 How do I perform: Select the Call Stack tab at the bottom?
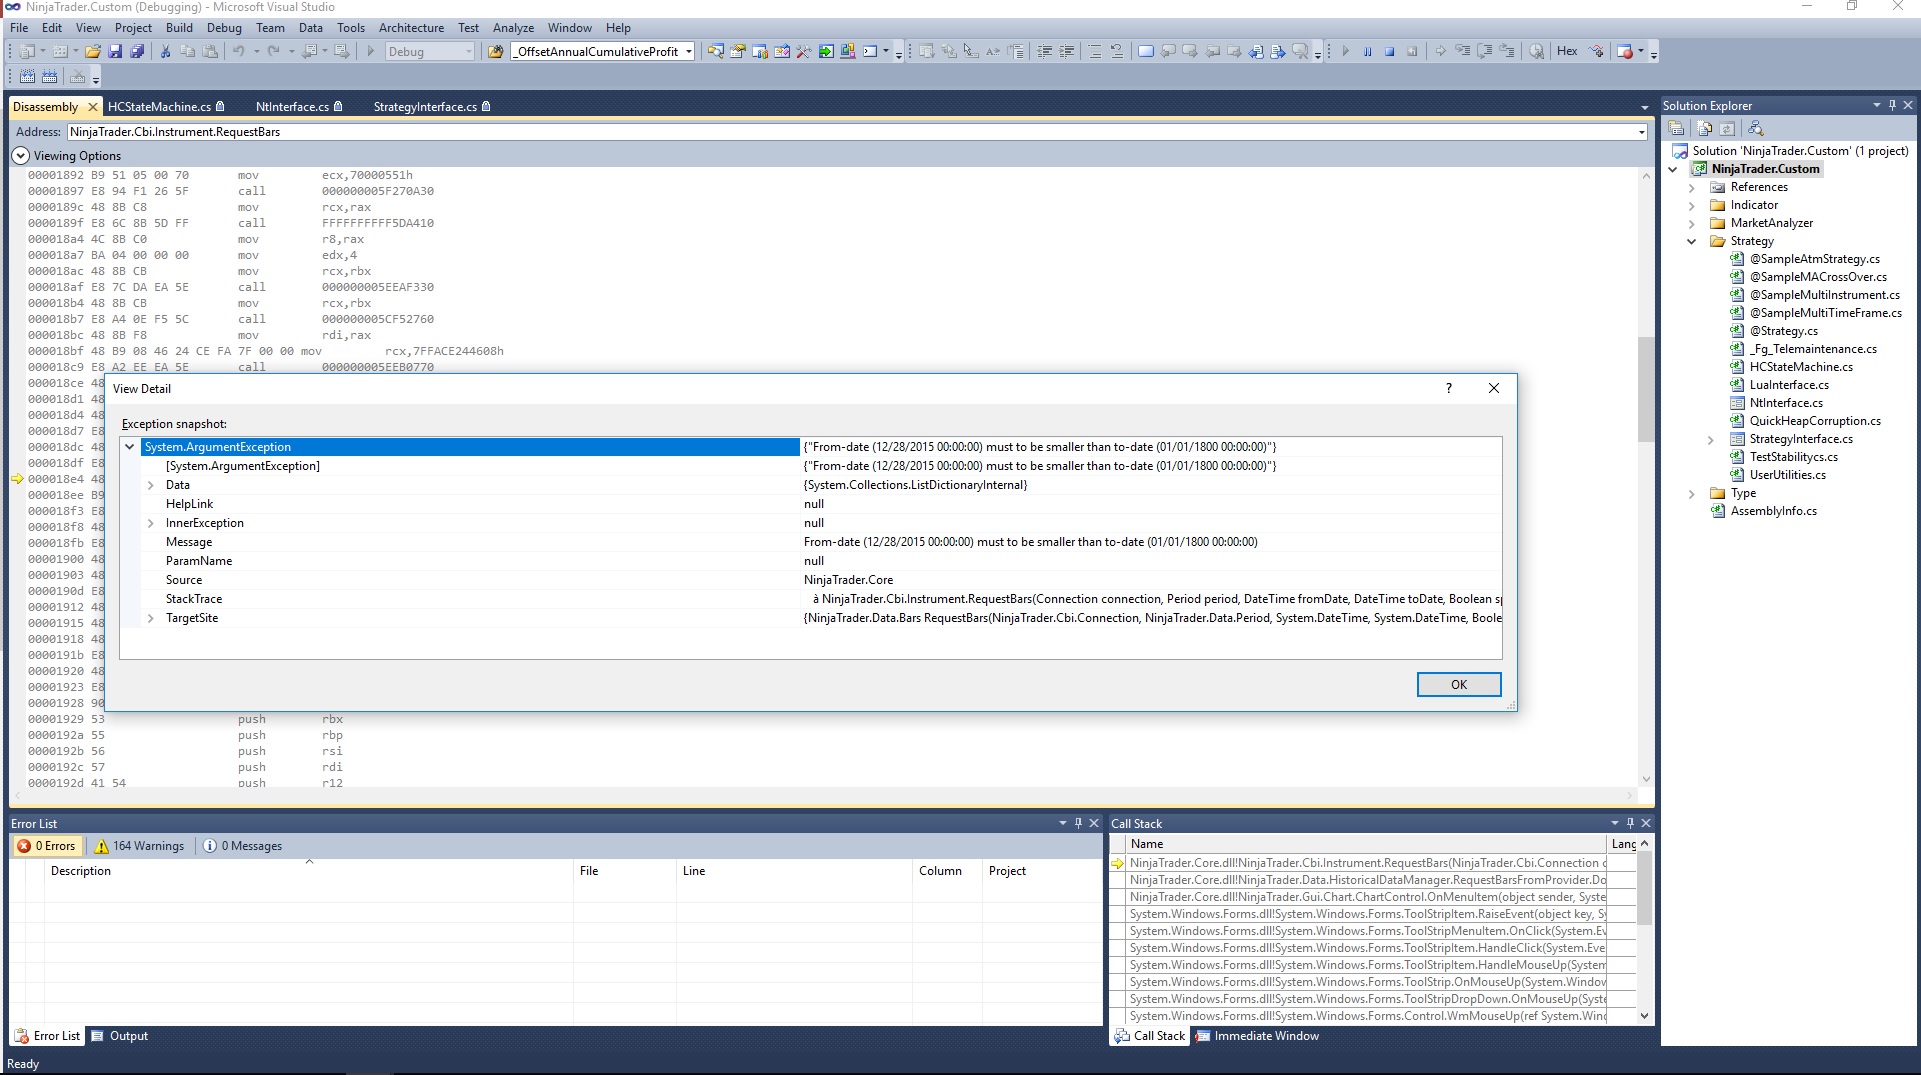coord(1149,1036)
